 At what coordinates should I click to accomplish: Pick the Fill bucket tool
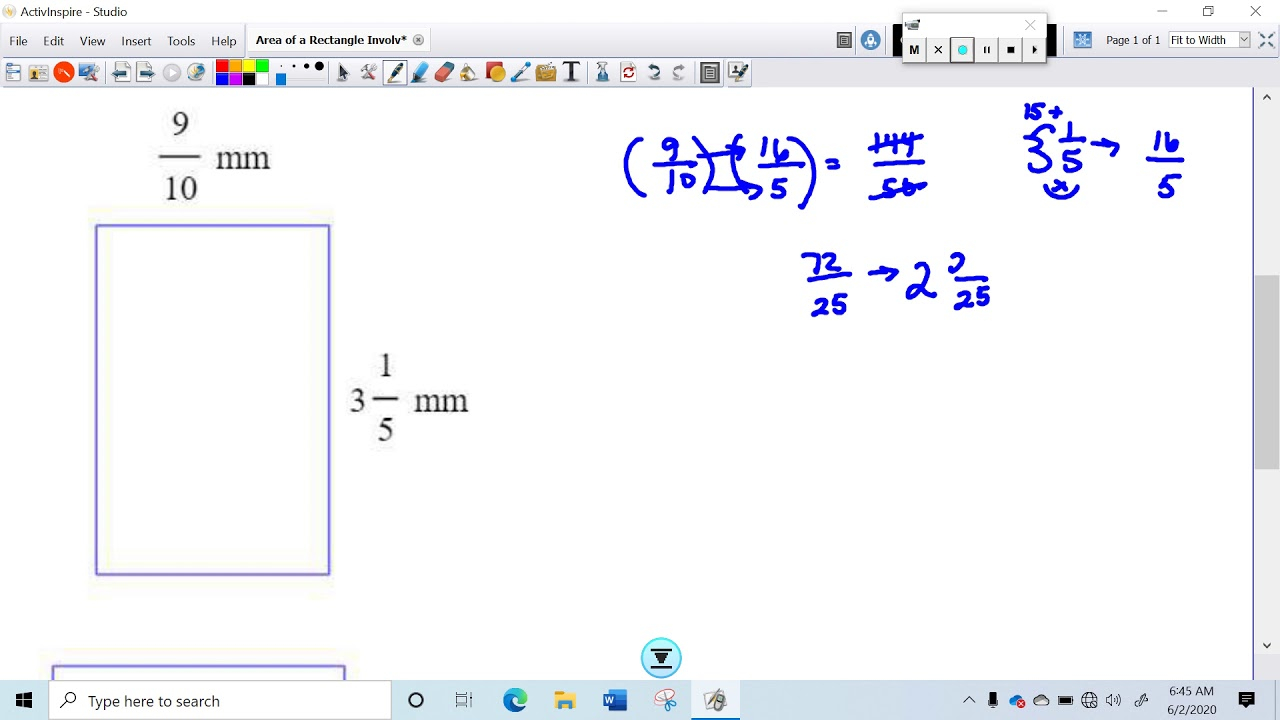(x=469, y=72)
